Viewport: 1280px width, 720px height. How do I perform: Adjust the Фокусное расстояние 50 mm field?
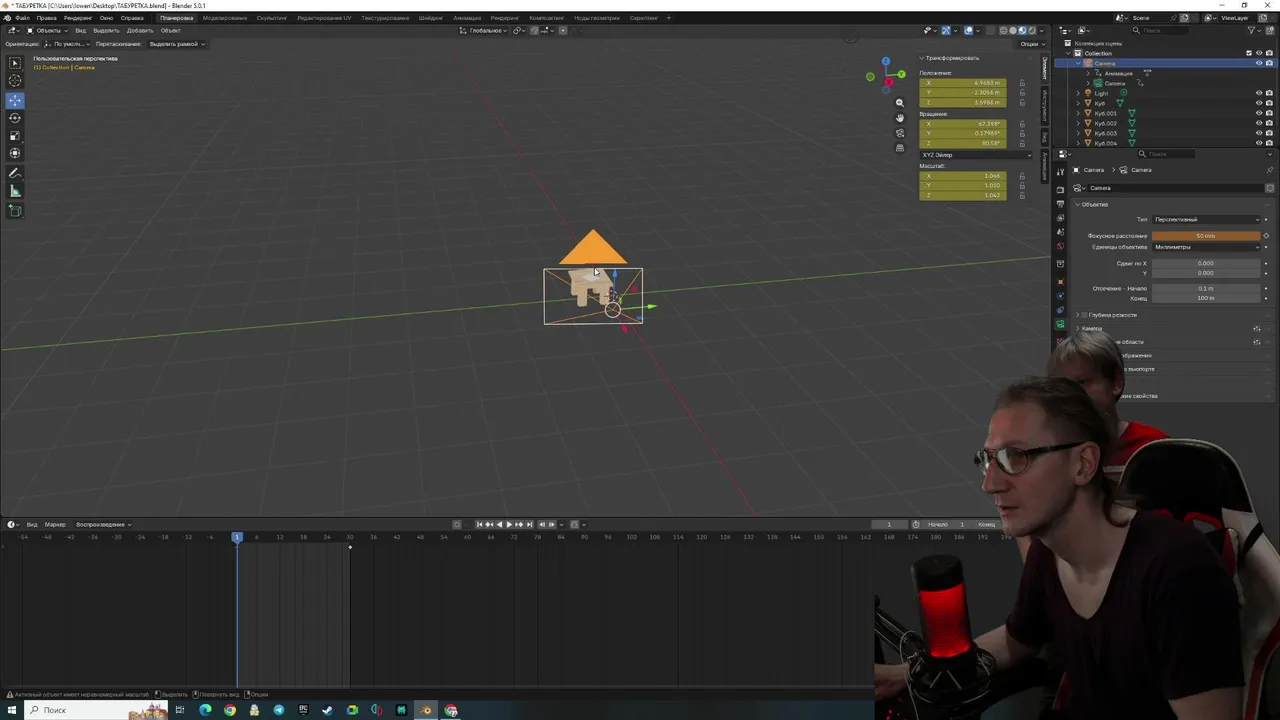pyautogui.click(x=1206, y=236)
